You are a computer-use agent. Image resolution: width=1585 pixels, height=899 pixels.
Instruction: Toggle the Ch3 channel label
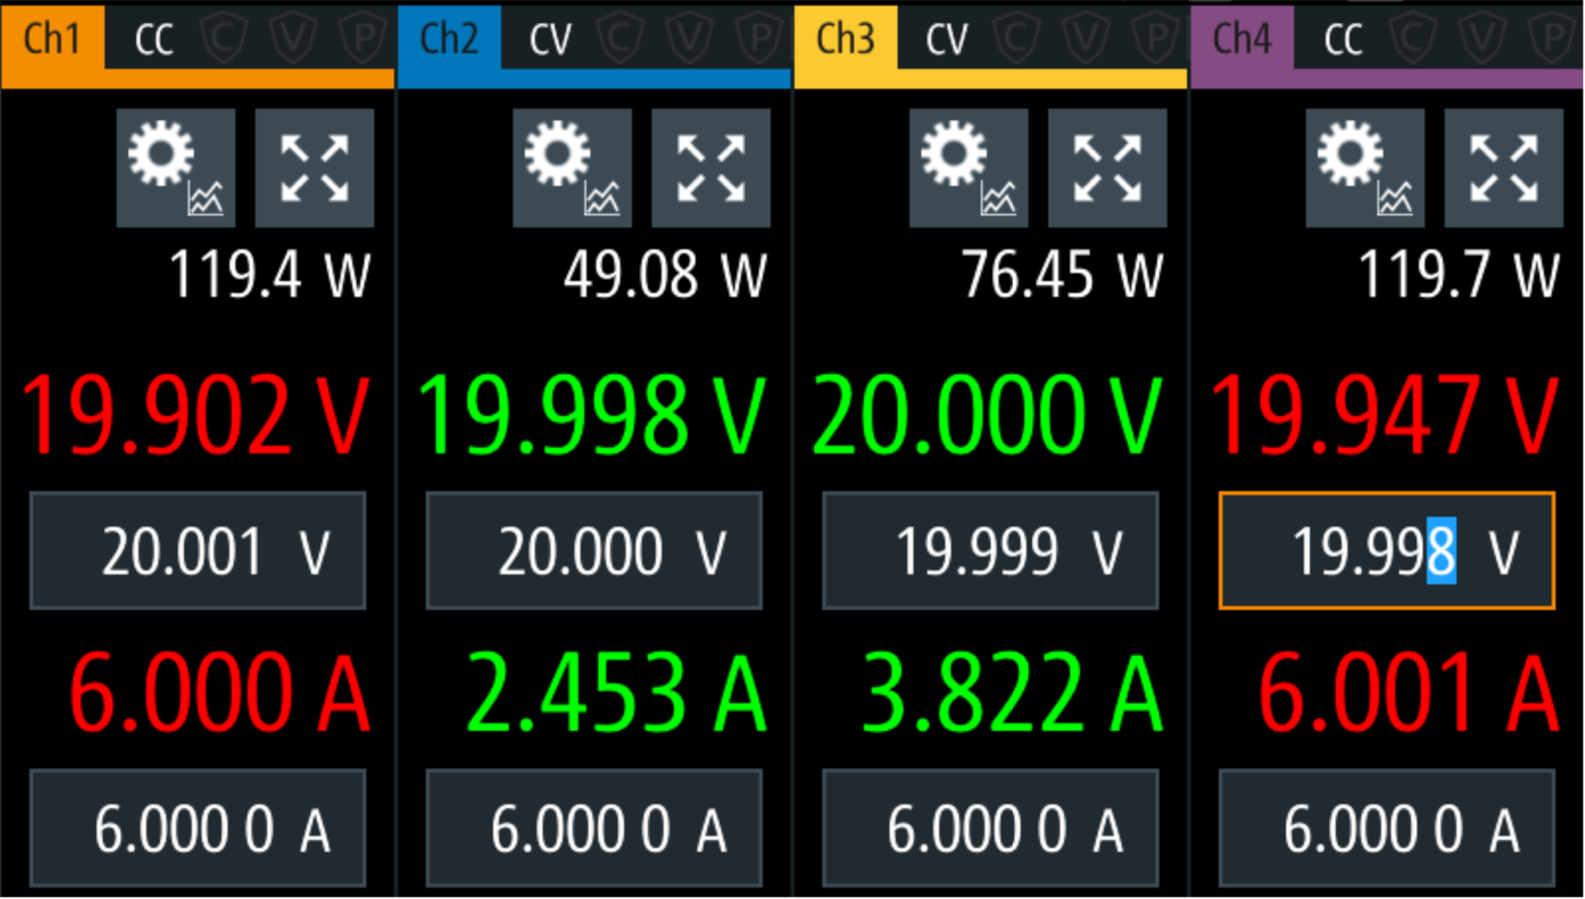click(846, 38)
